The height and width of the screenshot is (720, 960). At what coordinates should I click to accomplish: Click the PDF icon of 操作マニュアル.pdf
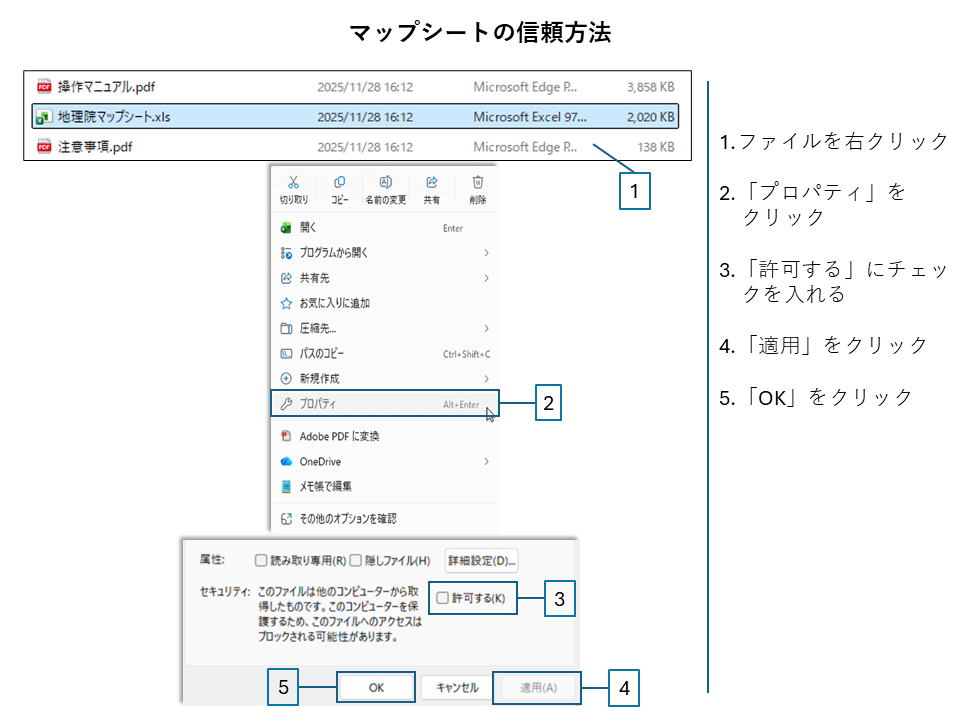(x=44, y=87)
